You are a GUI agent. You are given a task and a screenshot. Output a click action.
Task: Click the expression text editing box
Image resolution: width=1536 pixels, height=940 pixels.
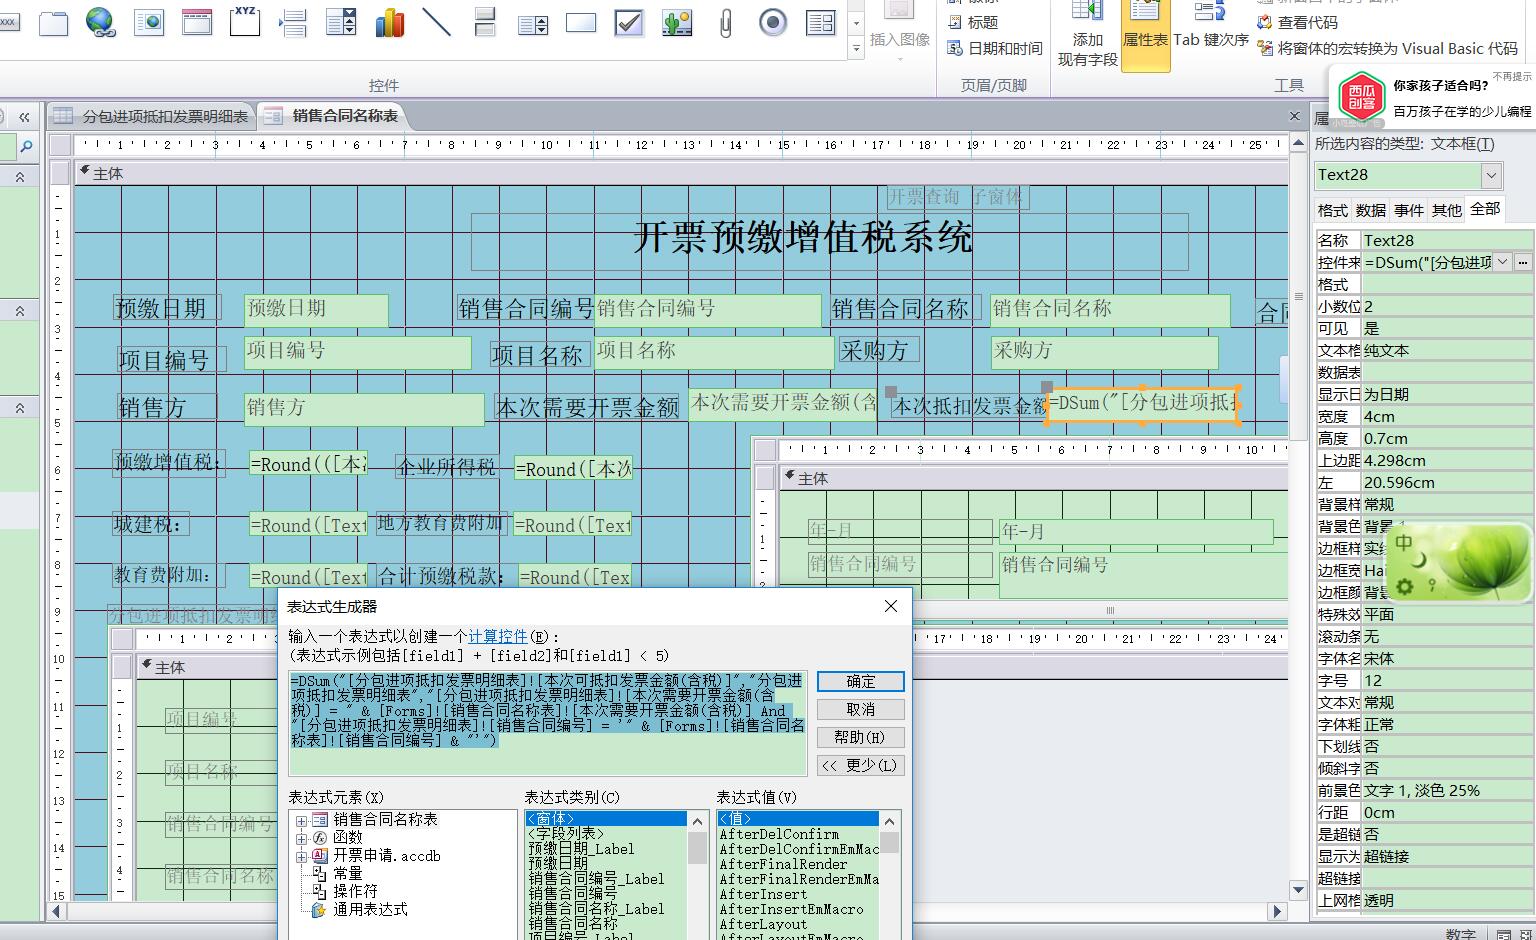pyautogui.click(x=547, y=723)
